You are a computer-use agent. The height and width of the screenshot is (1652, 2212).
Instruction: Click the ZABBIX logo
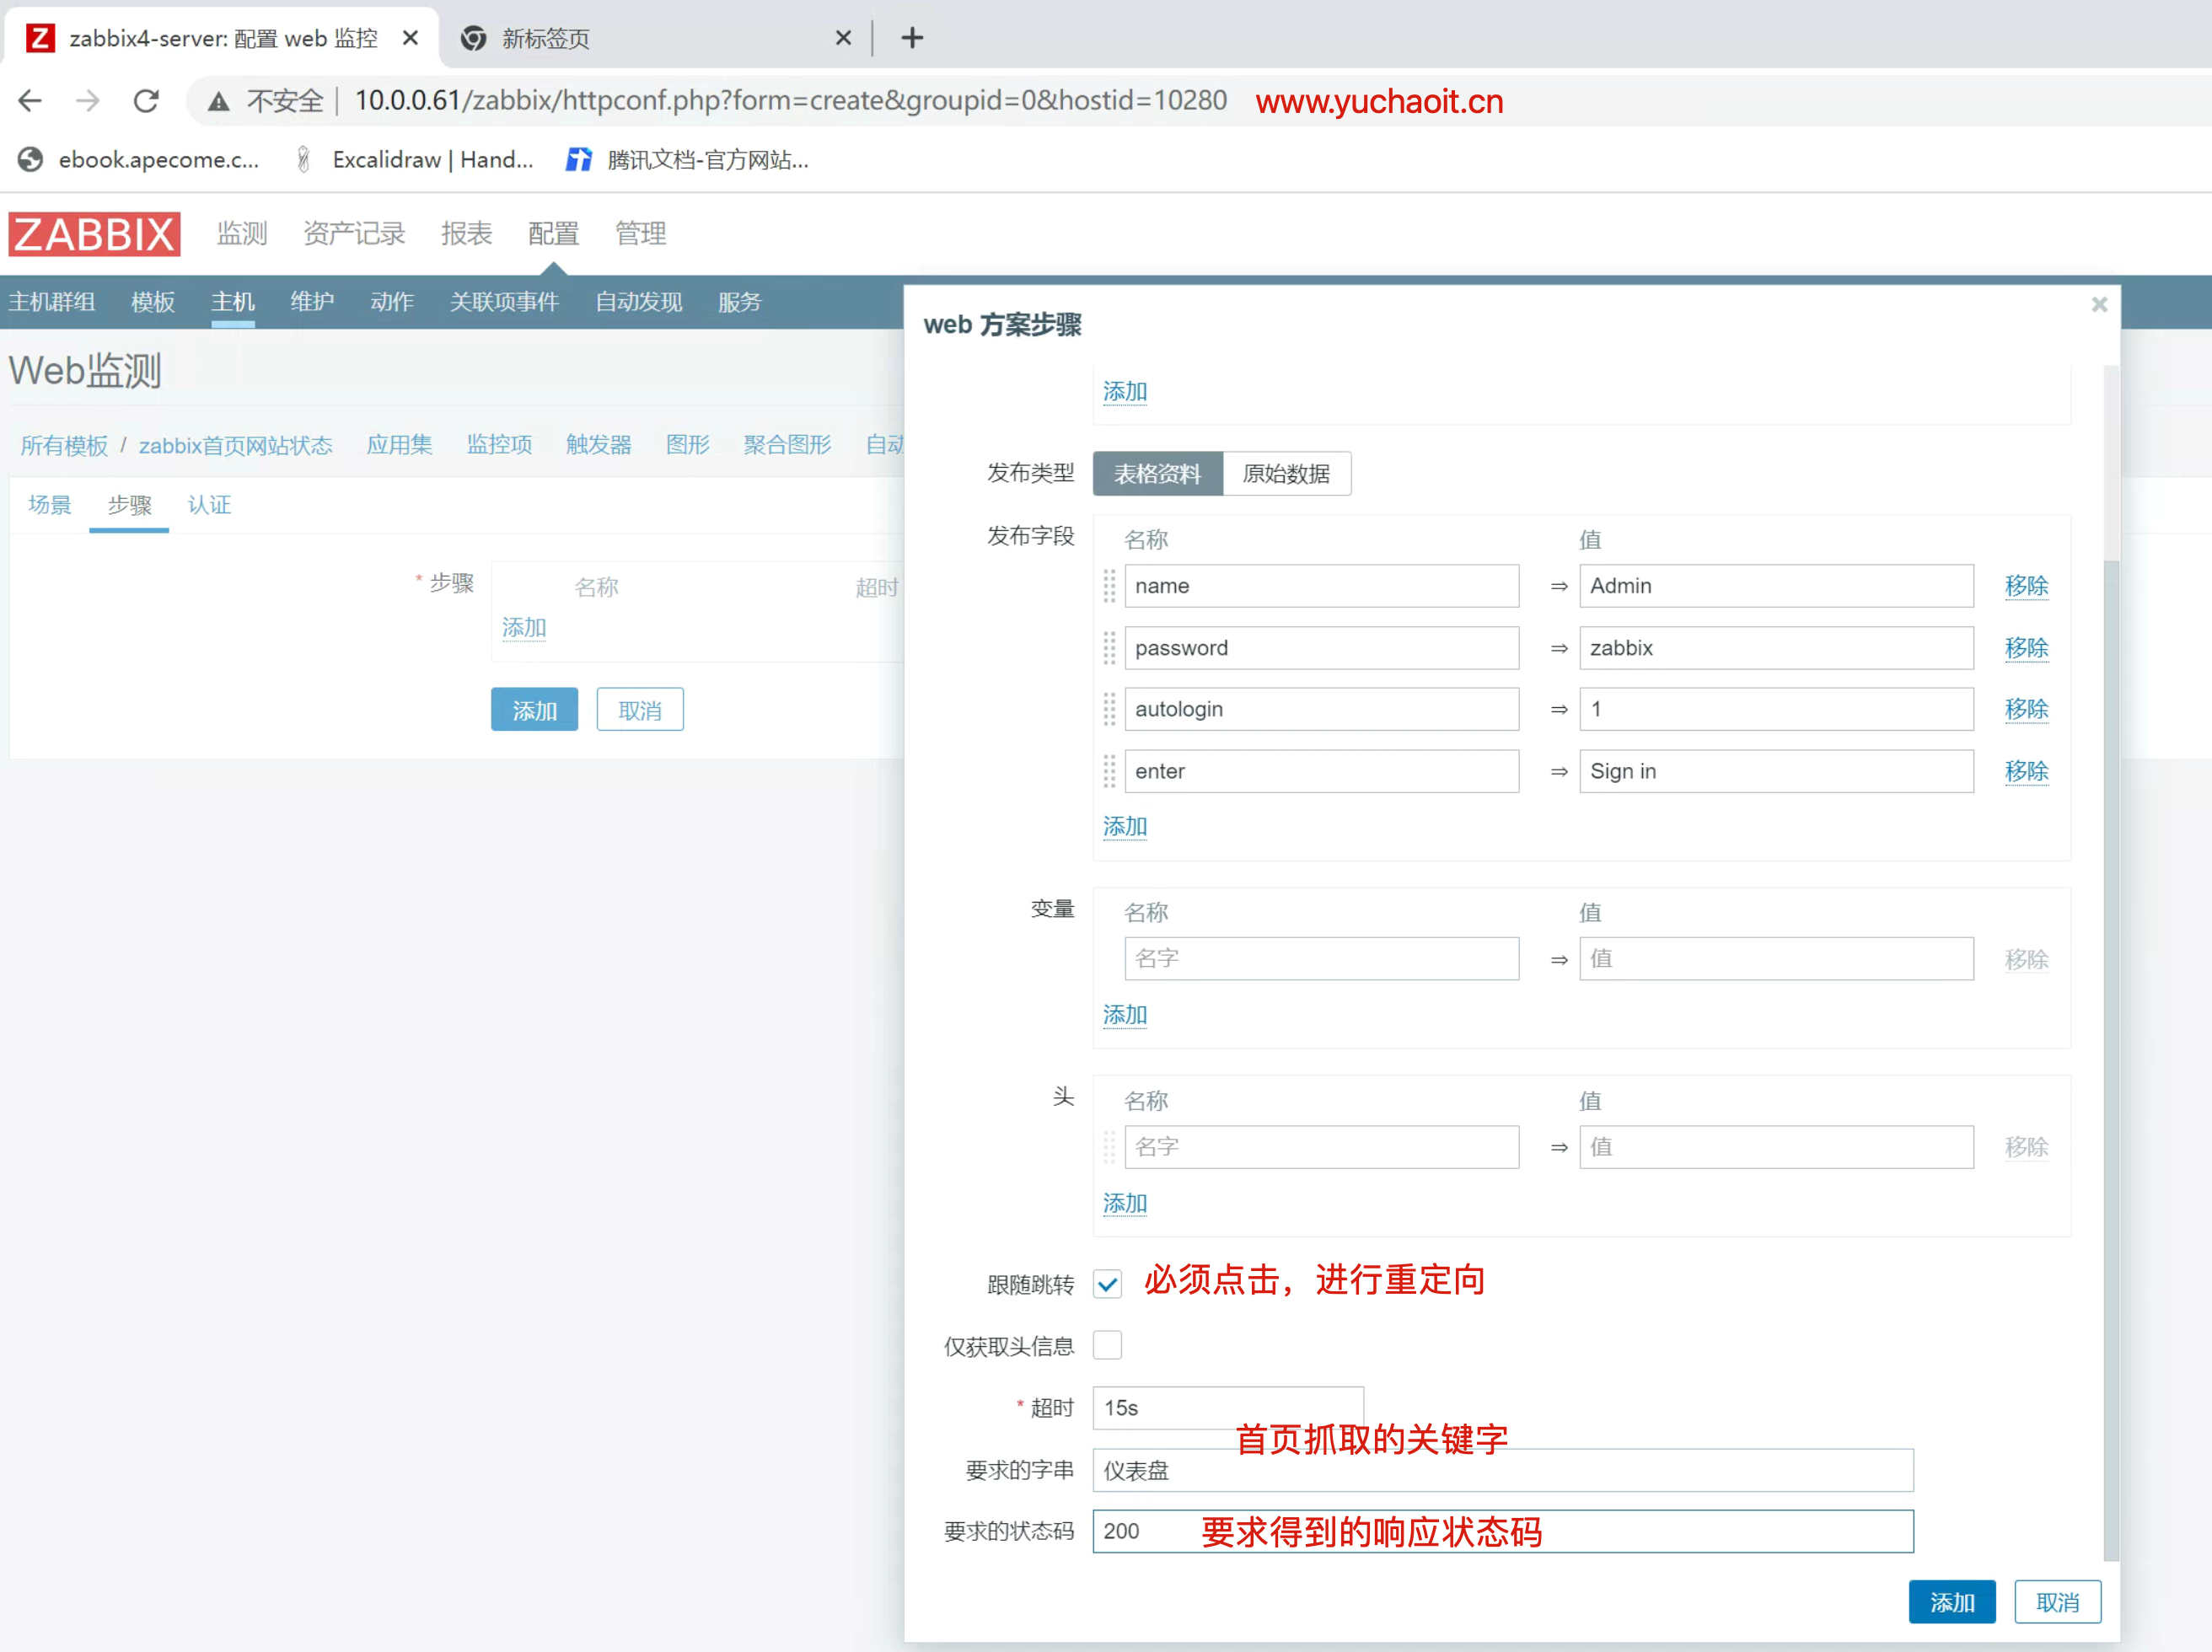94,234
